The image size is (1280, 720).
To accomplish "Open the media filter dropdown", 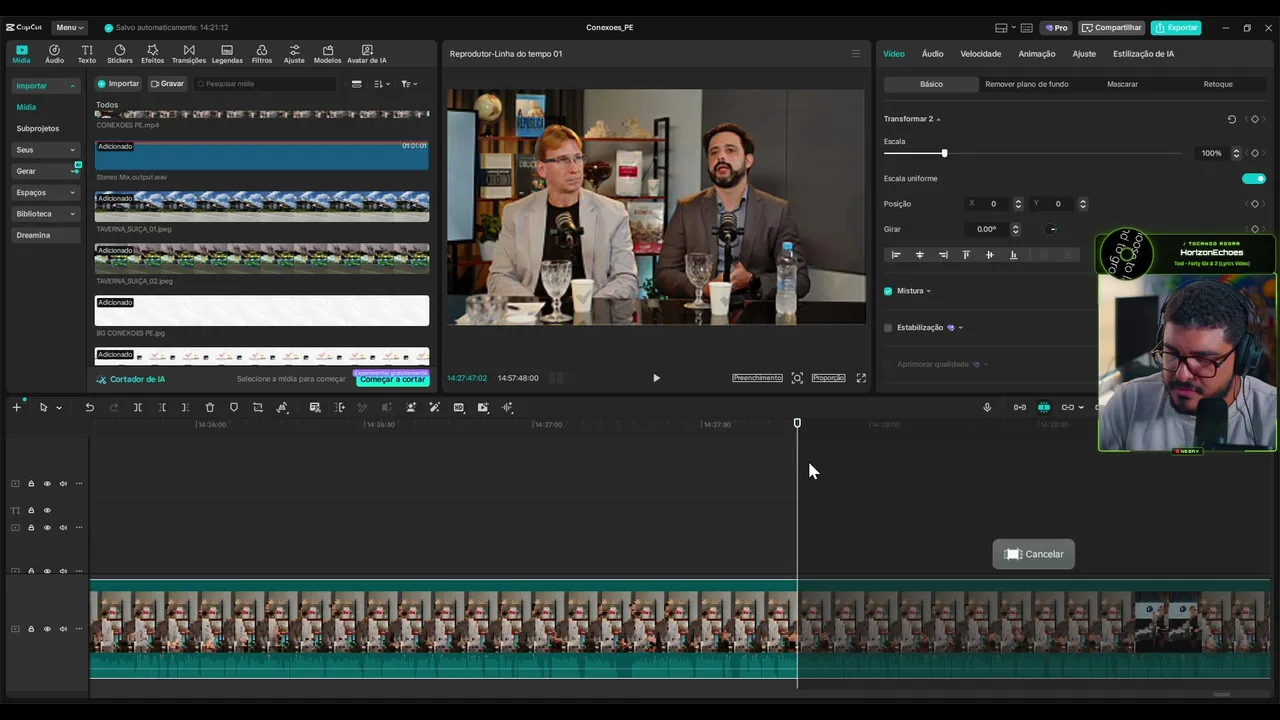I will tap(409, 84).
